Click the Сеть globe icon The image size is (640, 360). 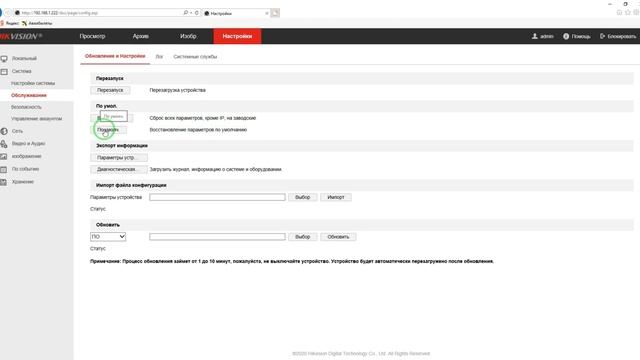click(4, 131)
